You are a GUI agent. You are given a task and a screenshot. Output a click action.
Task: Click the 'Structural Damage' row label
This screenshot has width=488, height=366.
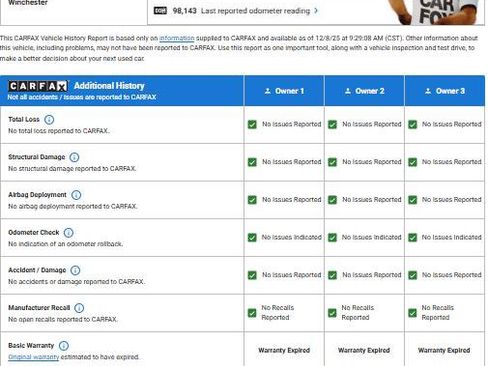(37, 157)
